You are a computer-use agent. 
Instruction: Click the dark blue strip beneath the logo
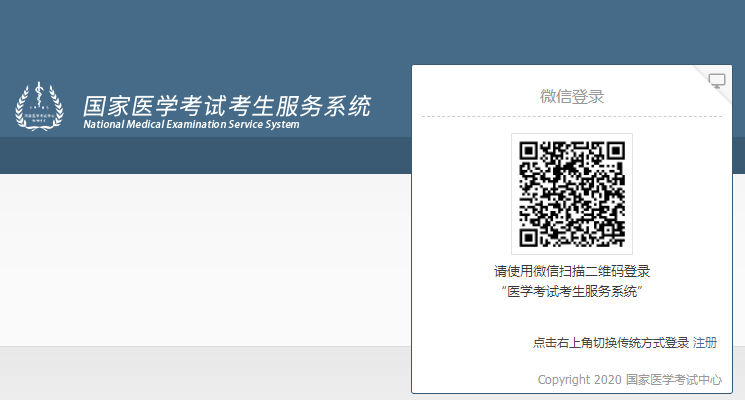pyautogui.click(x=200, y=155)
